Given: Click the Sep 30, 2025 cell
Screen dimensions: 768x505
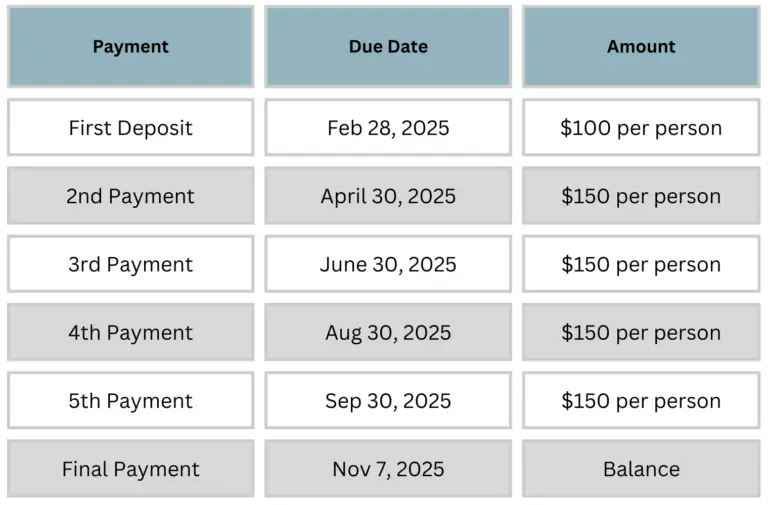Looking at the screenshot, I should (388, 400).
